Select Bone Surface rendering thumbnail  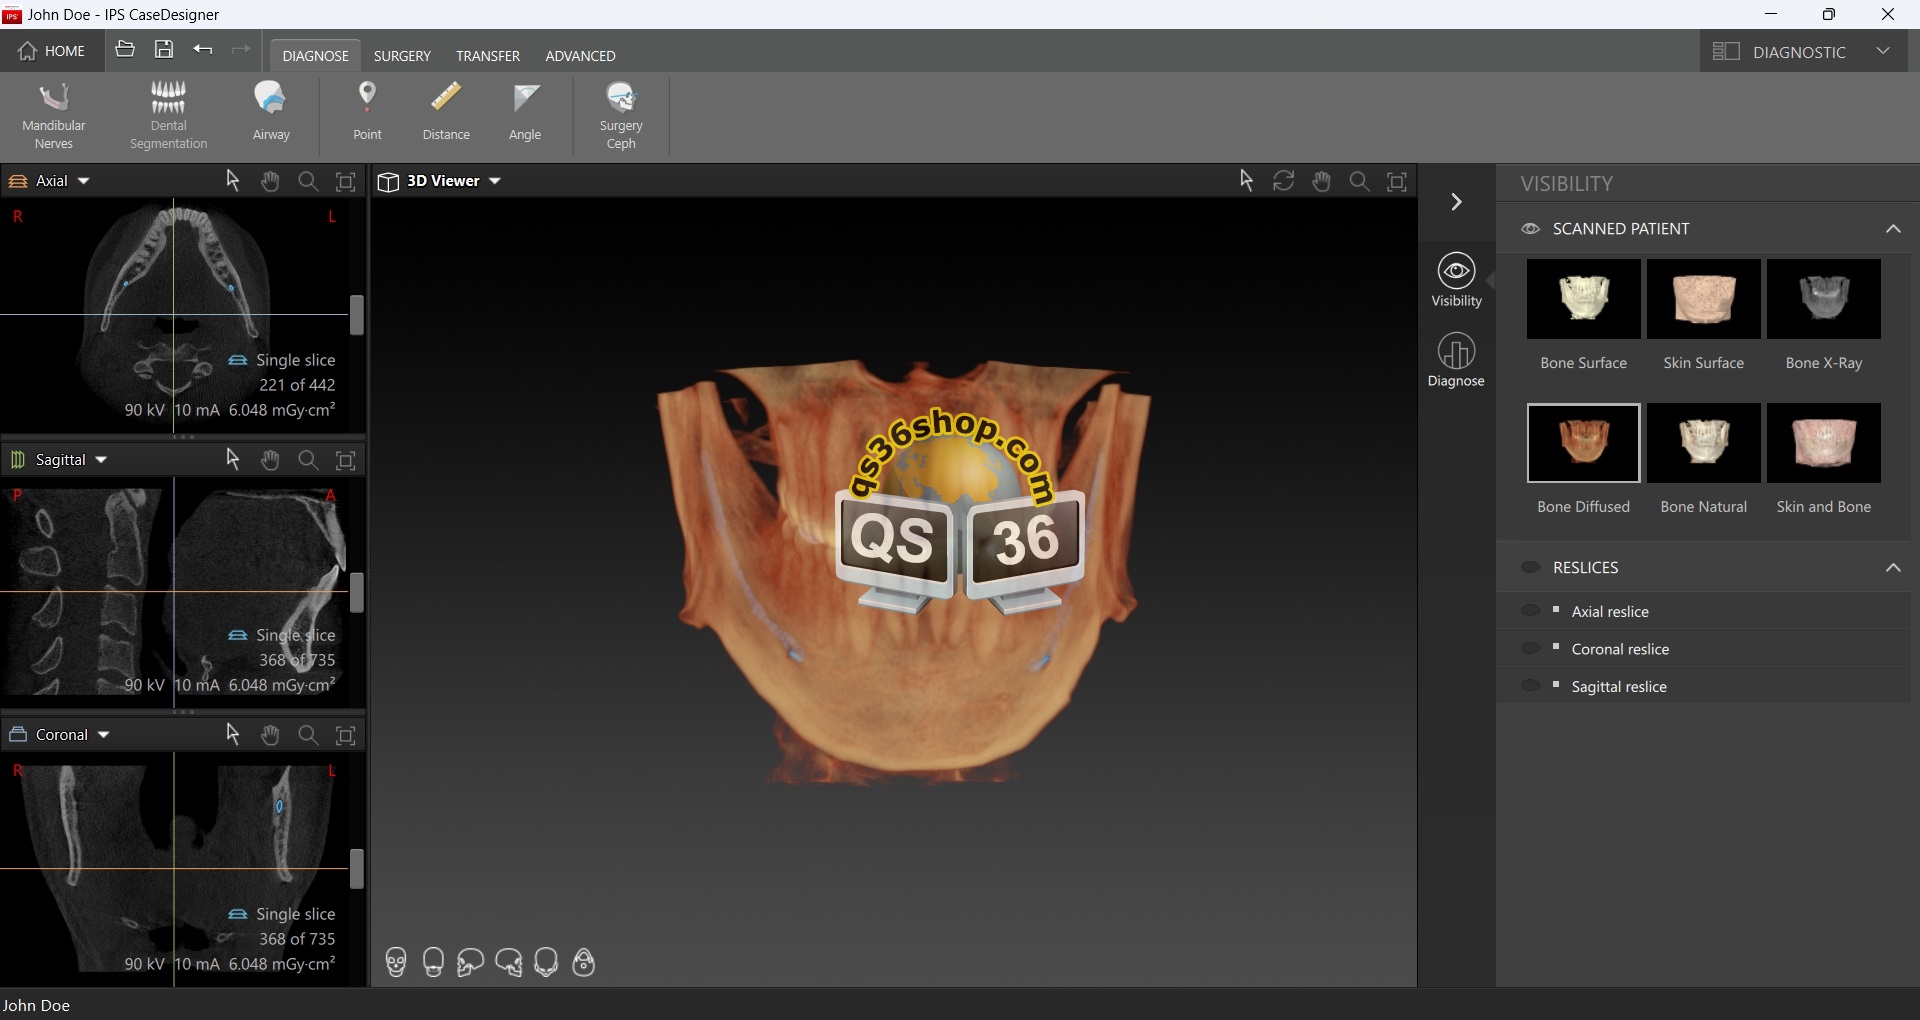1584,299
